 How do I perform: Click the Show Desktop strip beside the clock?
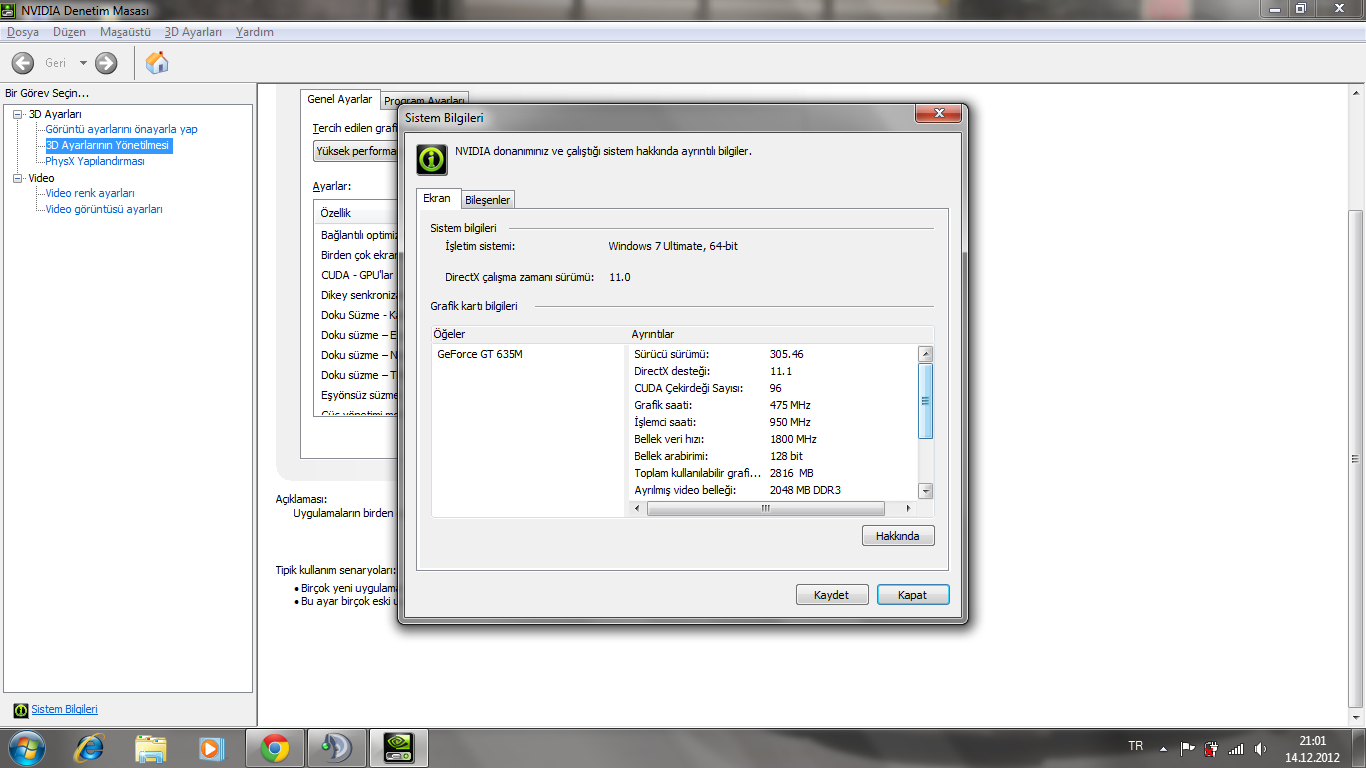point(1359,748)
